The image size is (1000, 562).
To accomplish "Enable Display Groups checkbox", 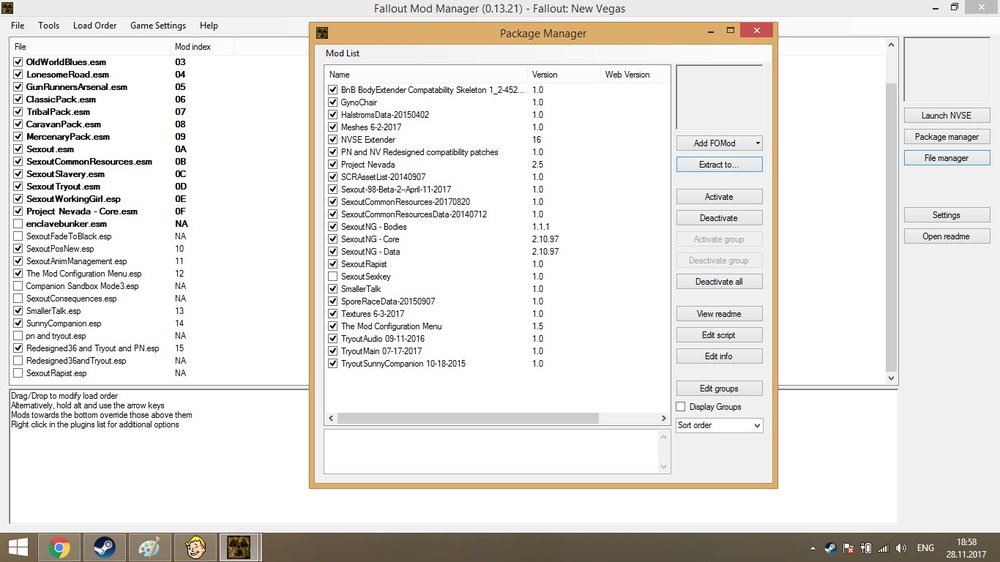I will click(x=680, y=406).
